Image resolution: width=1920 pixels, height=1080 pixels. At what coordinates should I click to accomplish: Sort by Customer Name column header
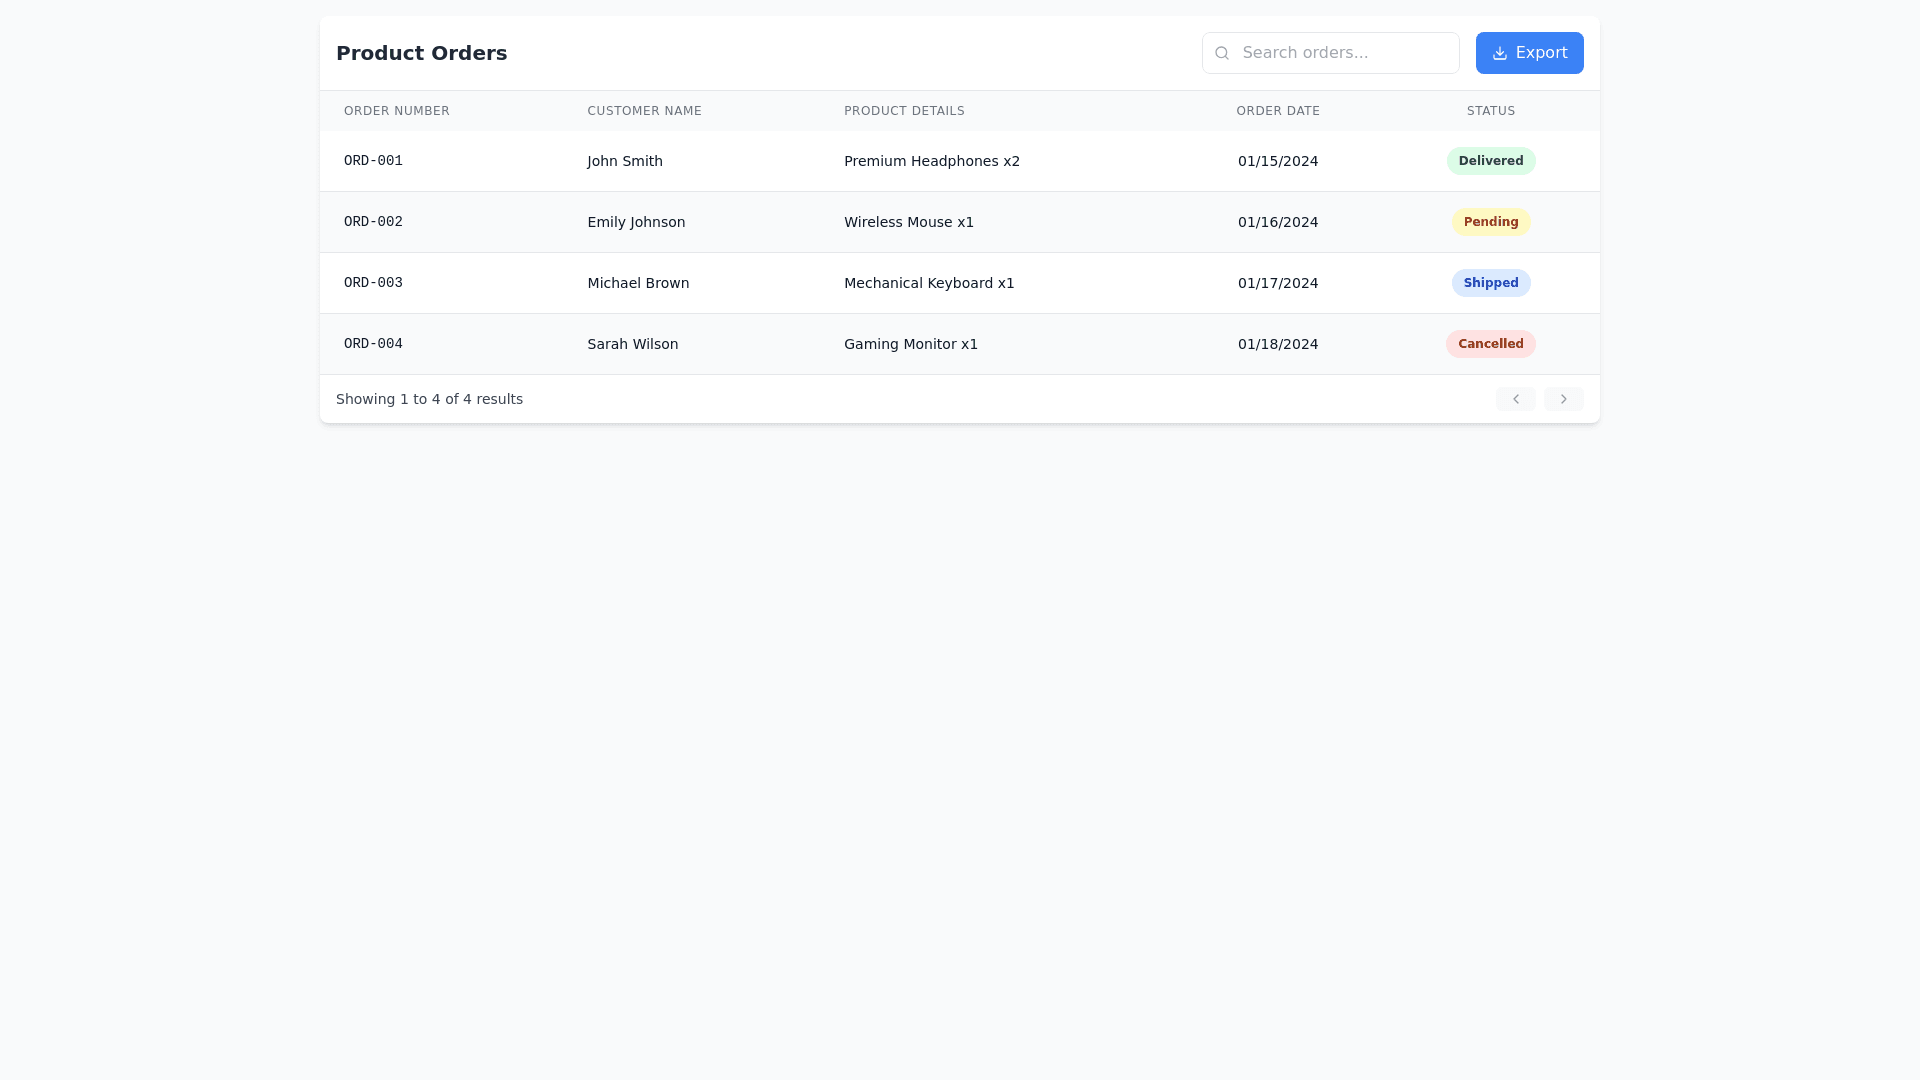click(644, 111)
